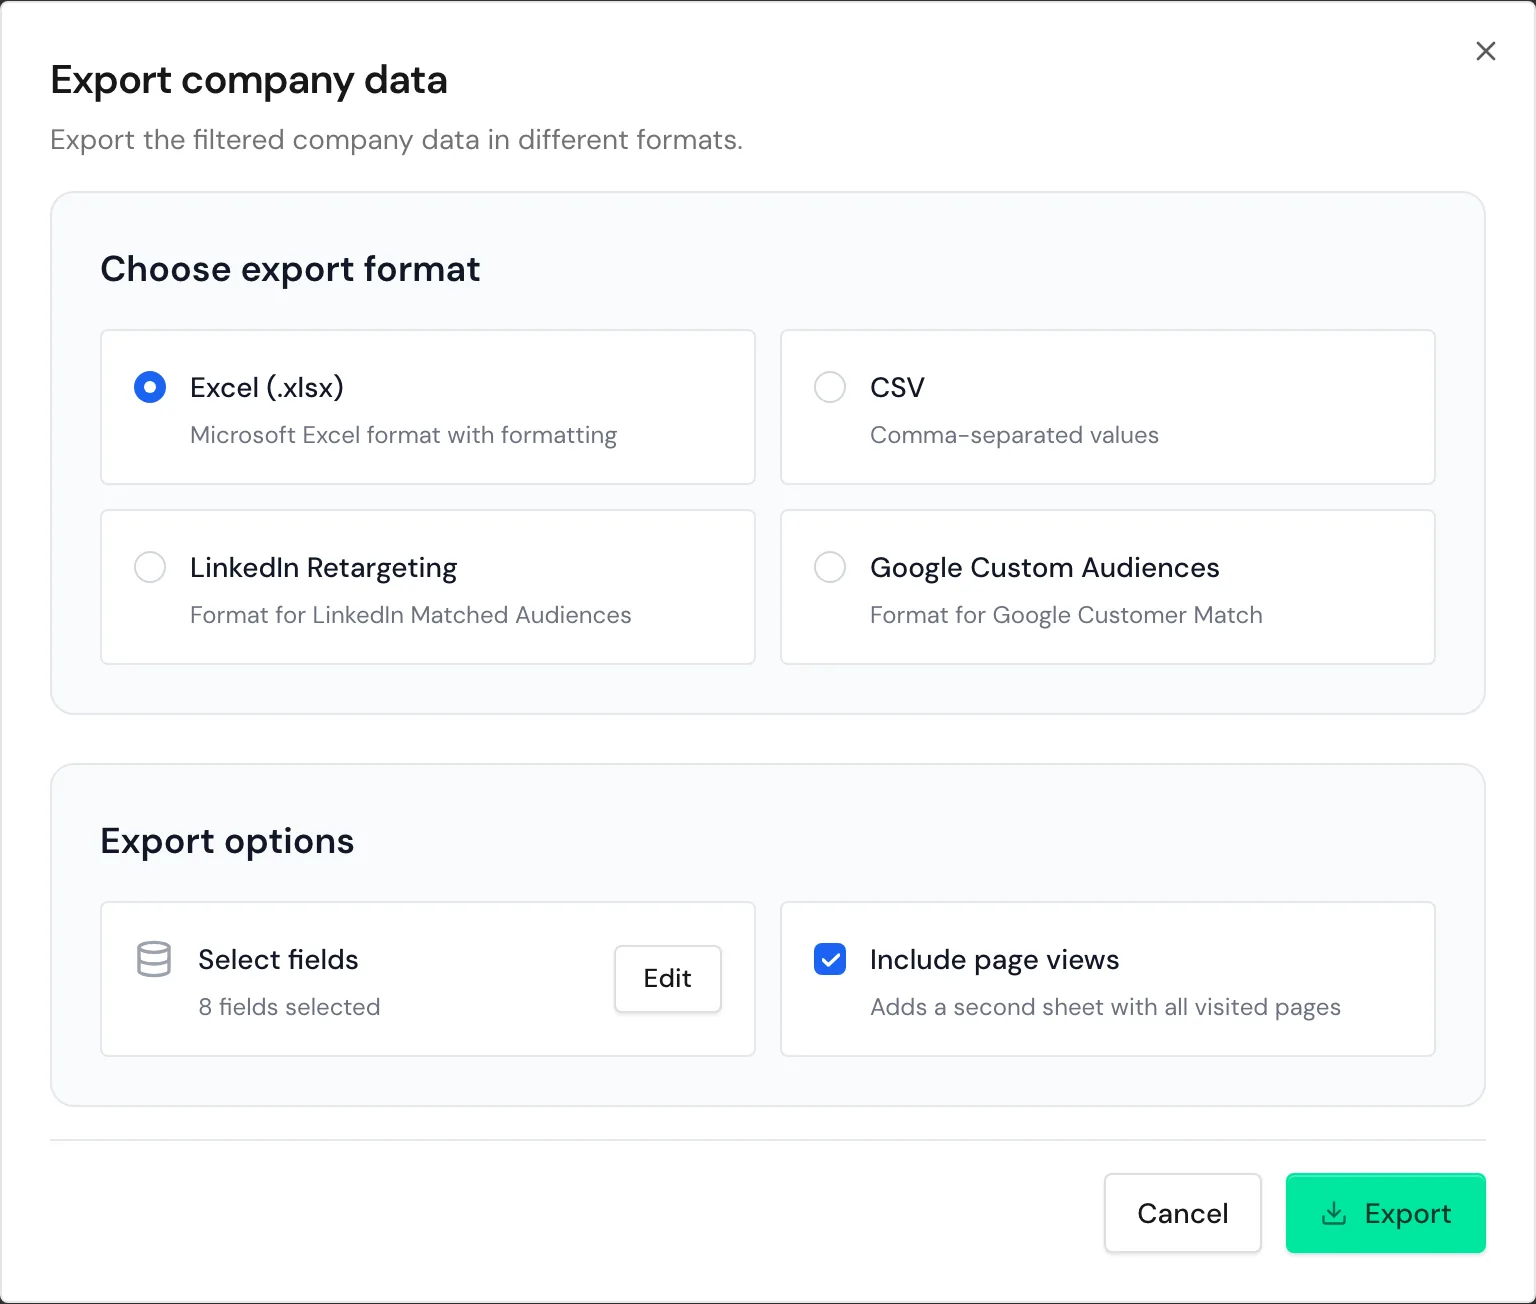Click the database icon beside Select fields
Viewport: 1536px width, 1304px height.
(154, 959)
